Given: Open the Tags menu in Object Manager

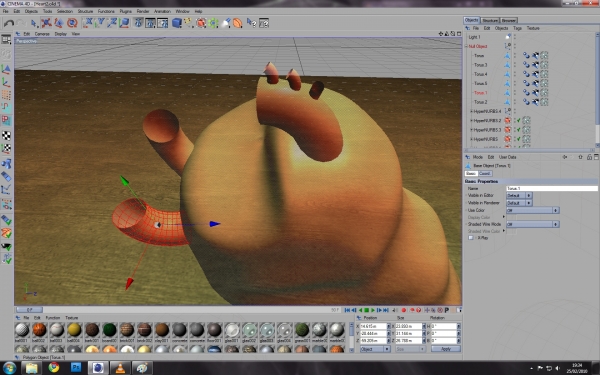Looking at the screenshot, I should point(517,28).
